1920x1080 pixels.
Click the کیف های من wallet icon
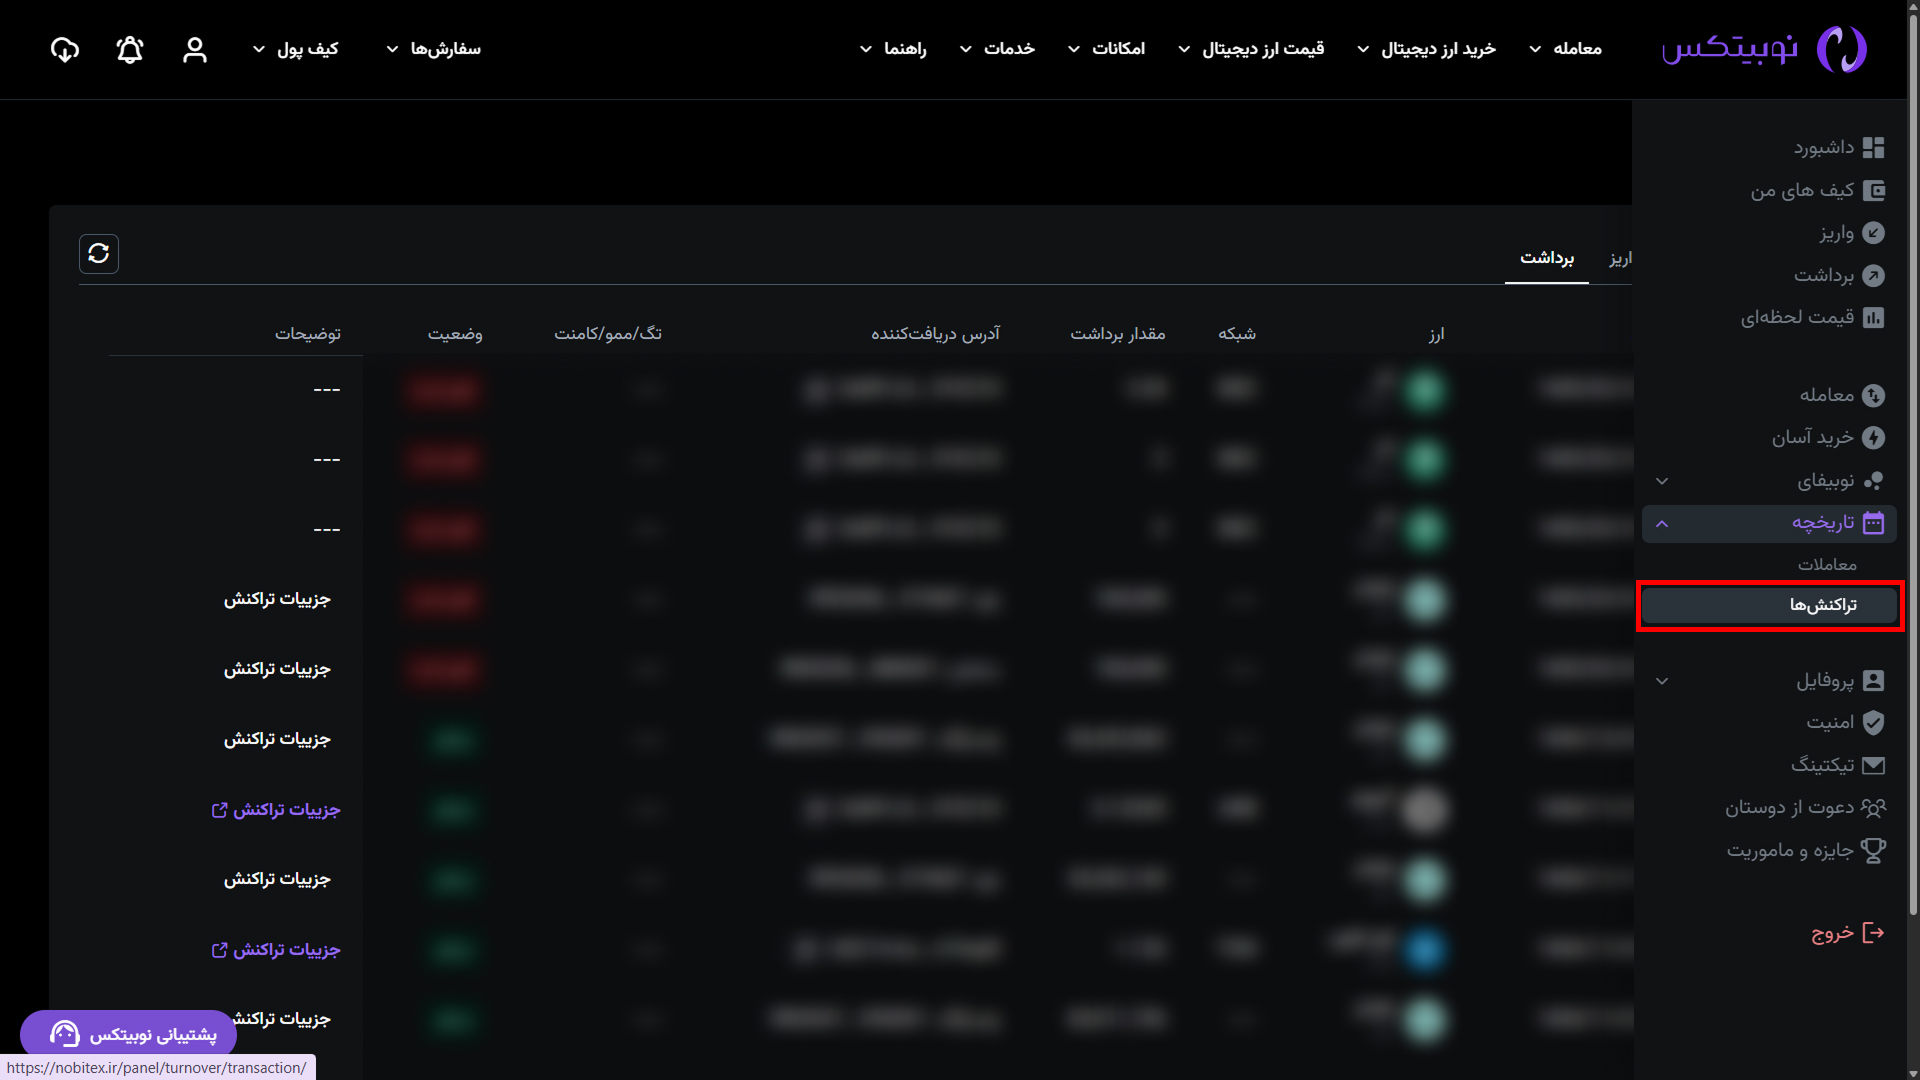1874,190
